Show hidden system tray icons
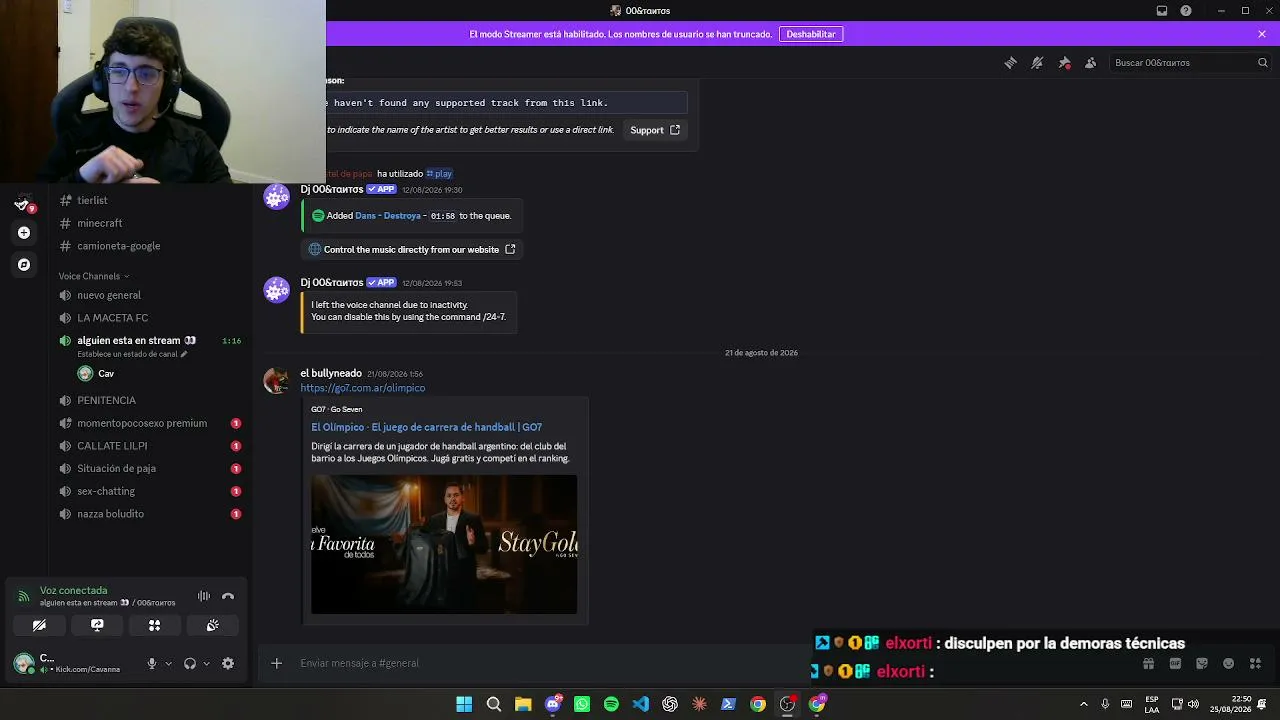Viewport: 1280px width, 720px height. coord(1084,704)
